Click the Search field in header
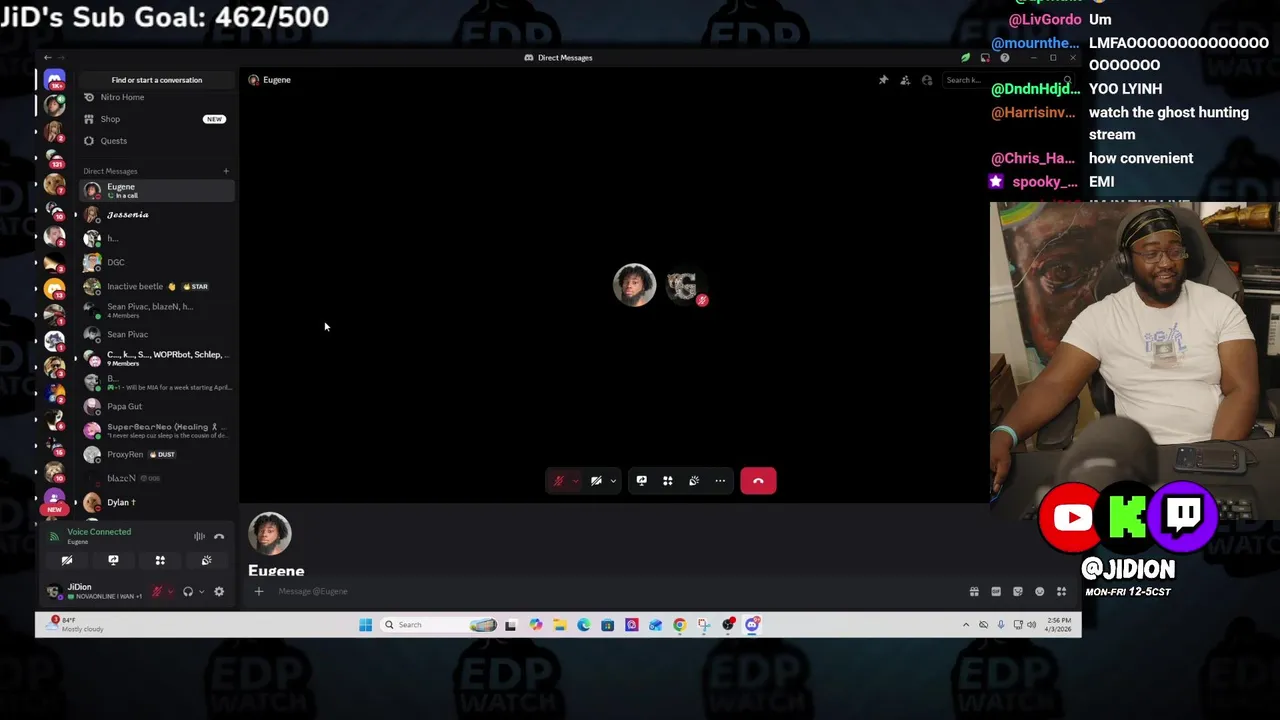The height and width of the screenshot is (720, 1280). coord(1007,80)
